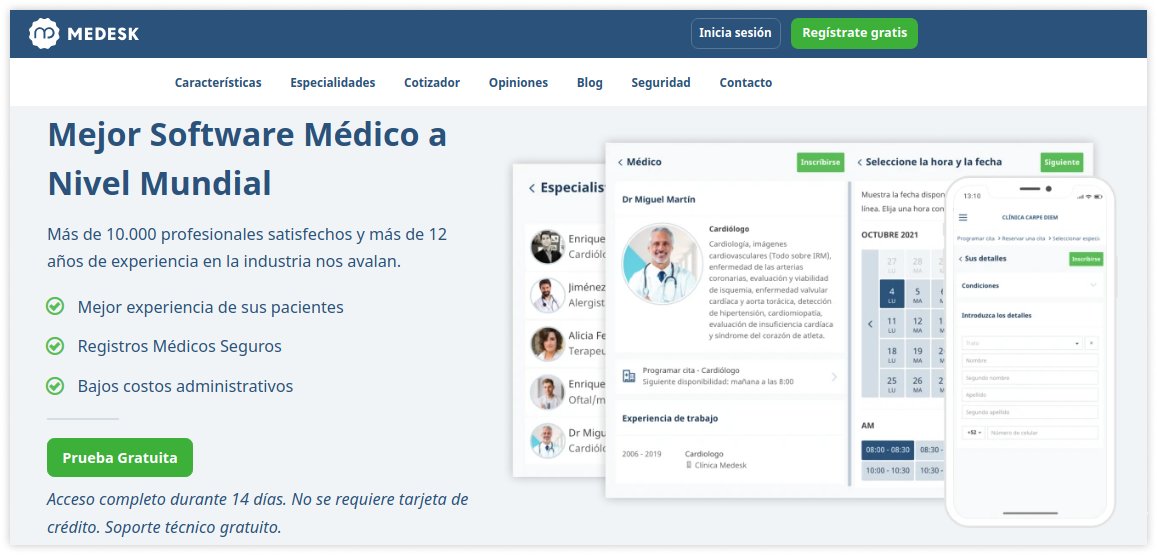This screenshot has height=555, width=1157.
Task: Select calendar day 27 LU
Action: 892,265
